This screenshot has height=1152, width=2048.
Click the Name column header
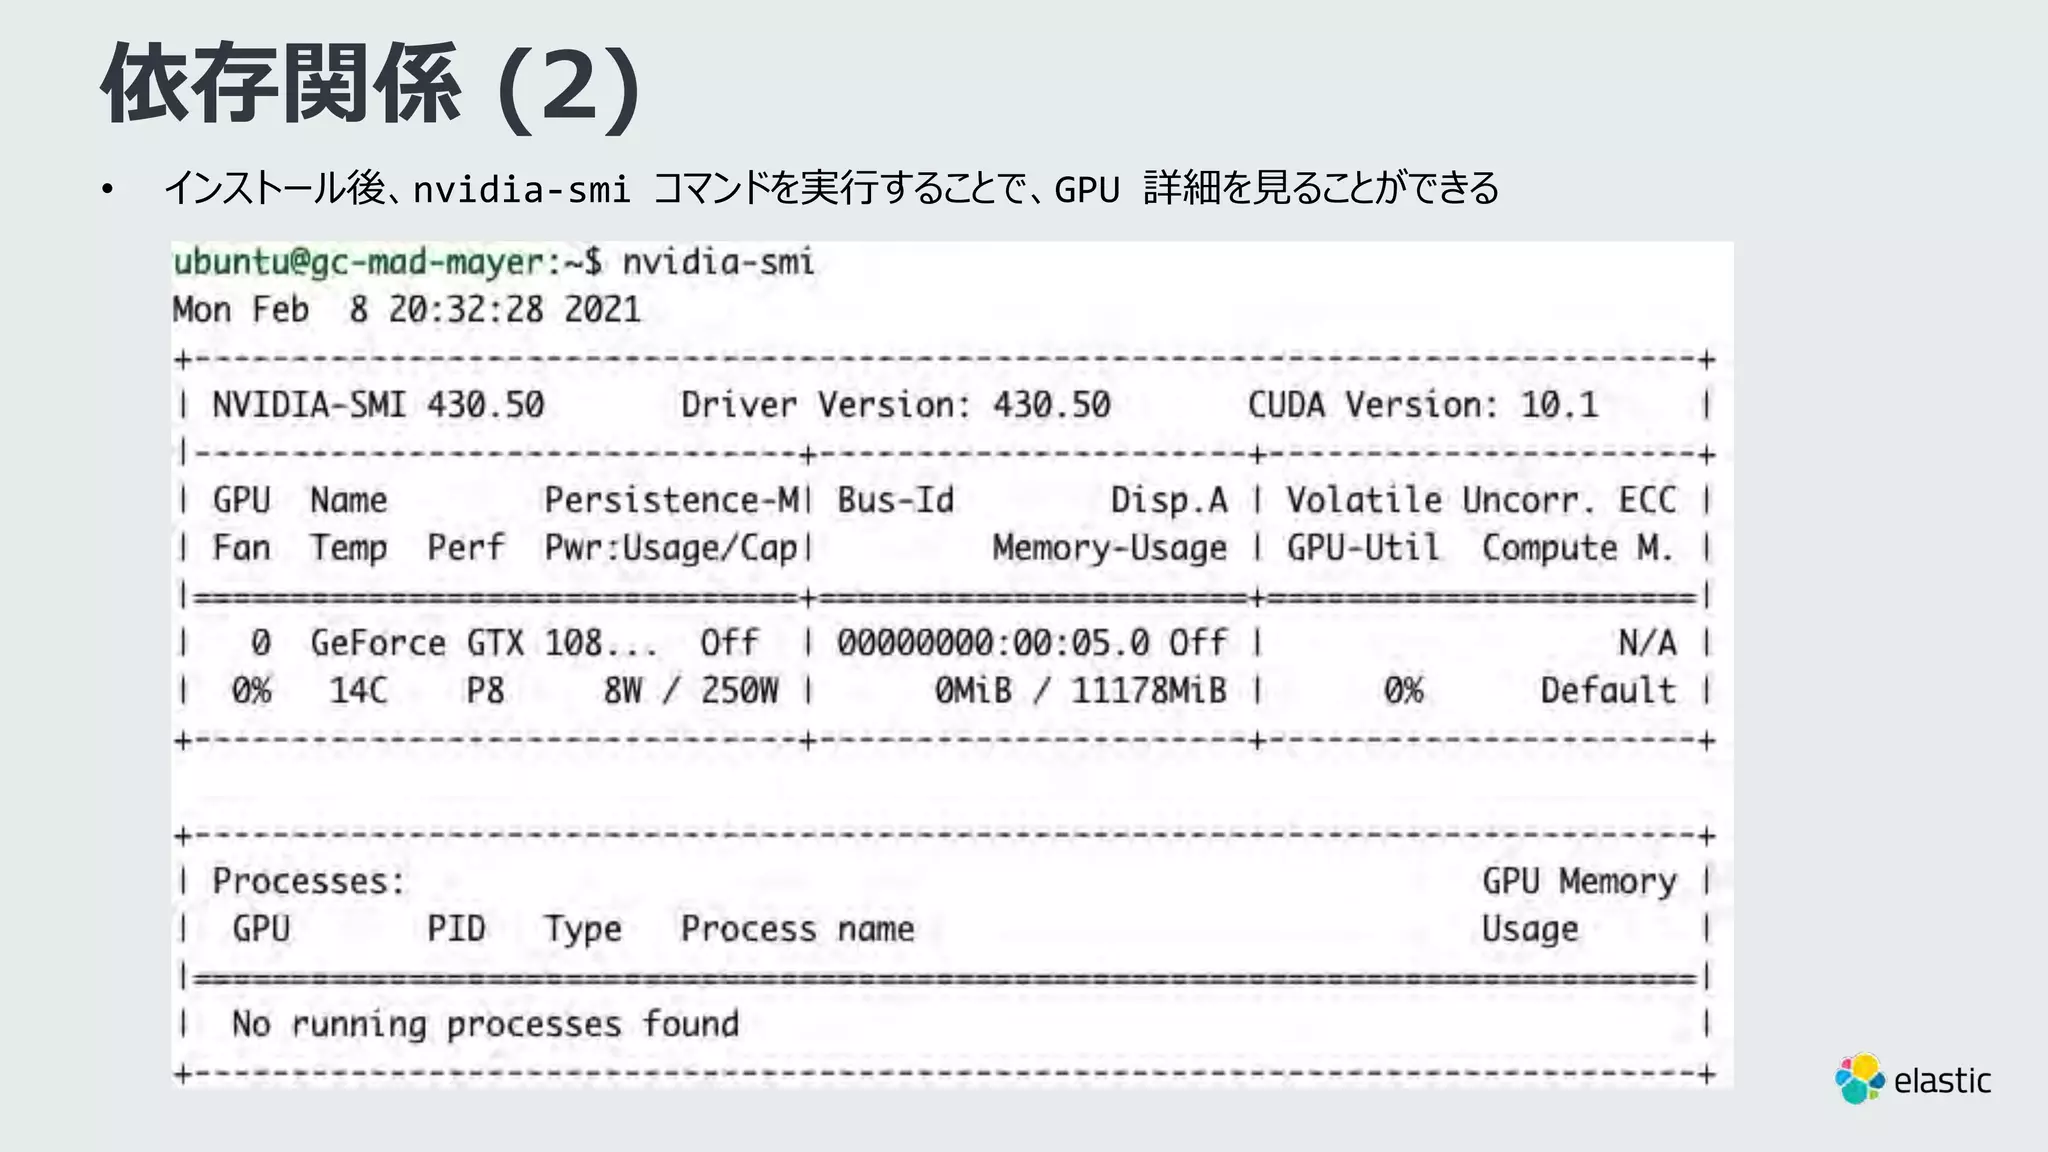(x=348, y=500)
